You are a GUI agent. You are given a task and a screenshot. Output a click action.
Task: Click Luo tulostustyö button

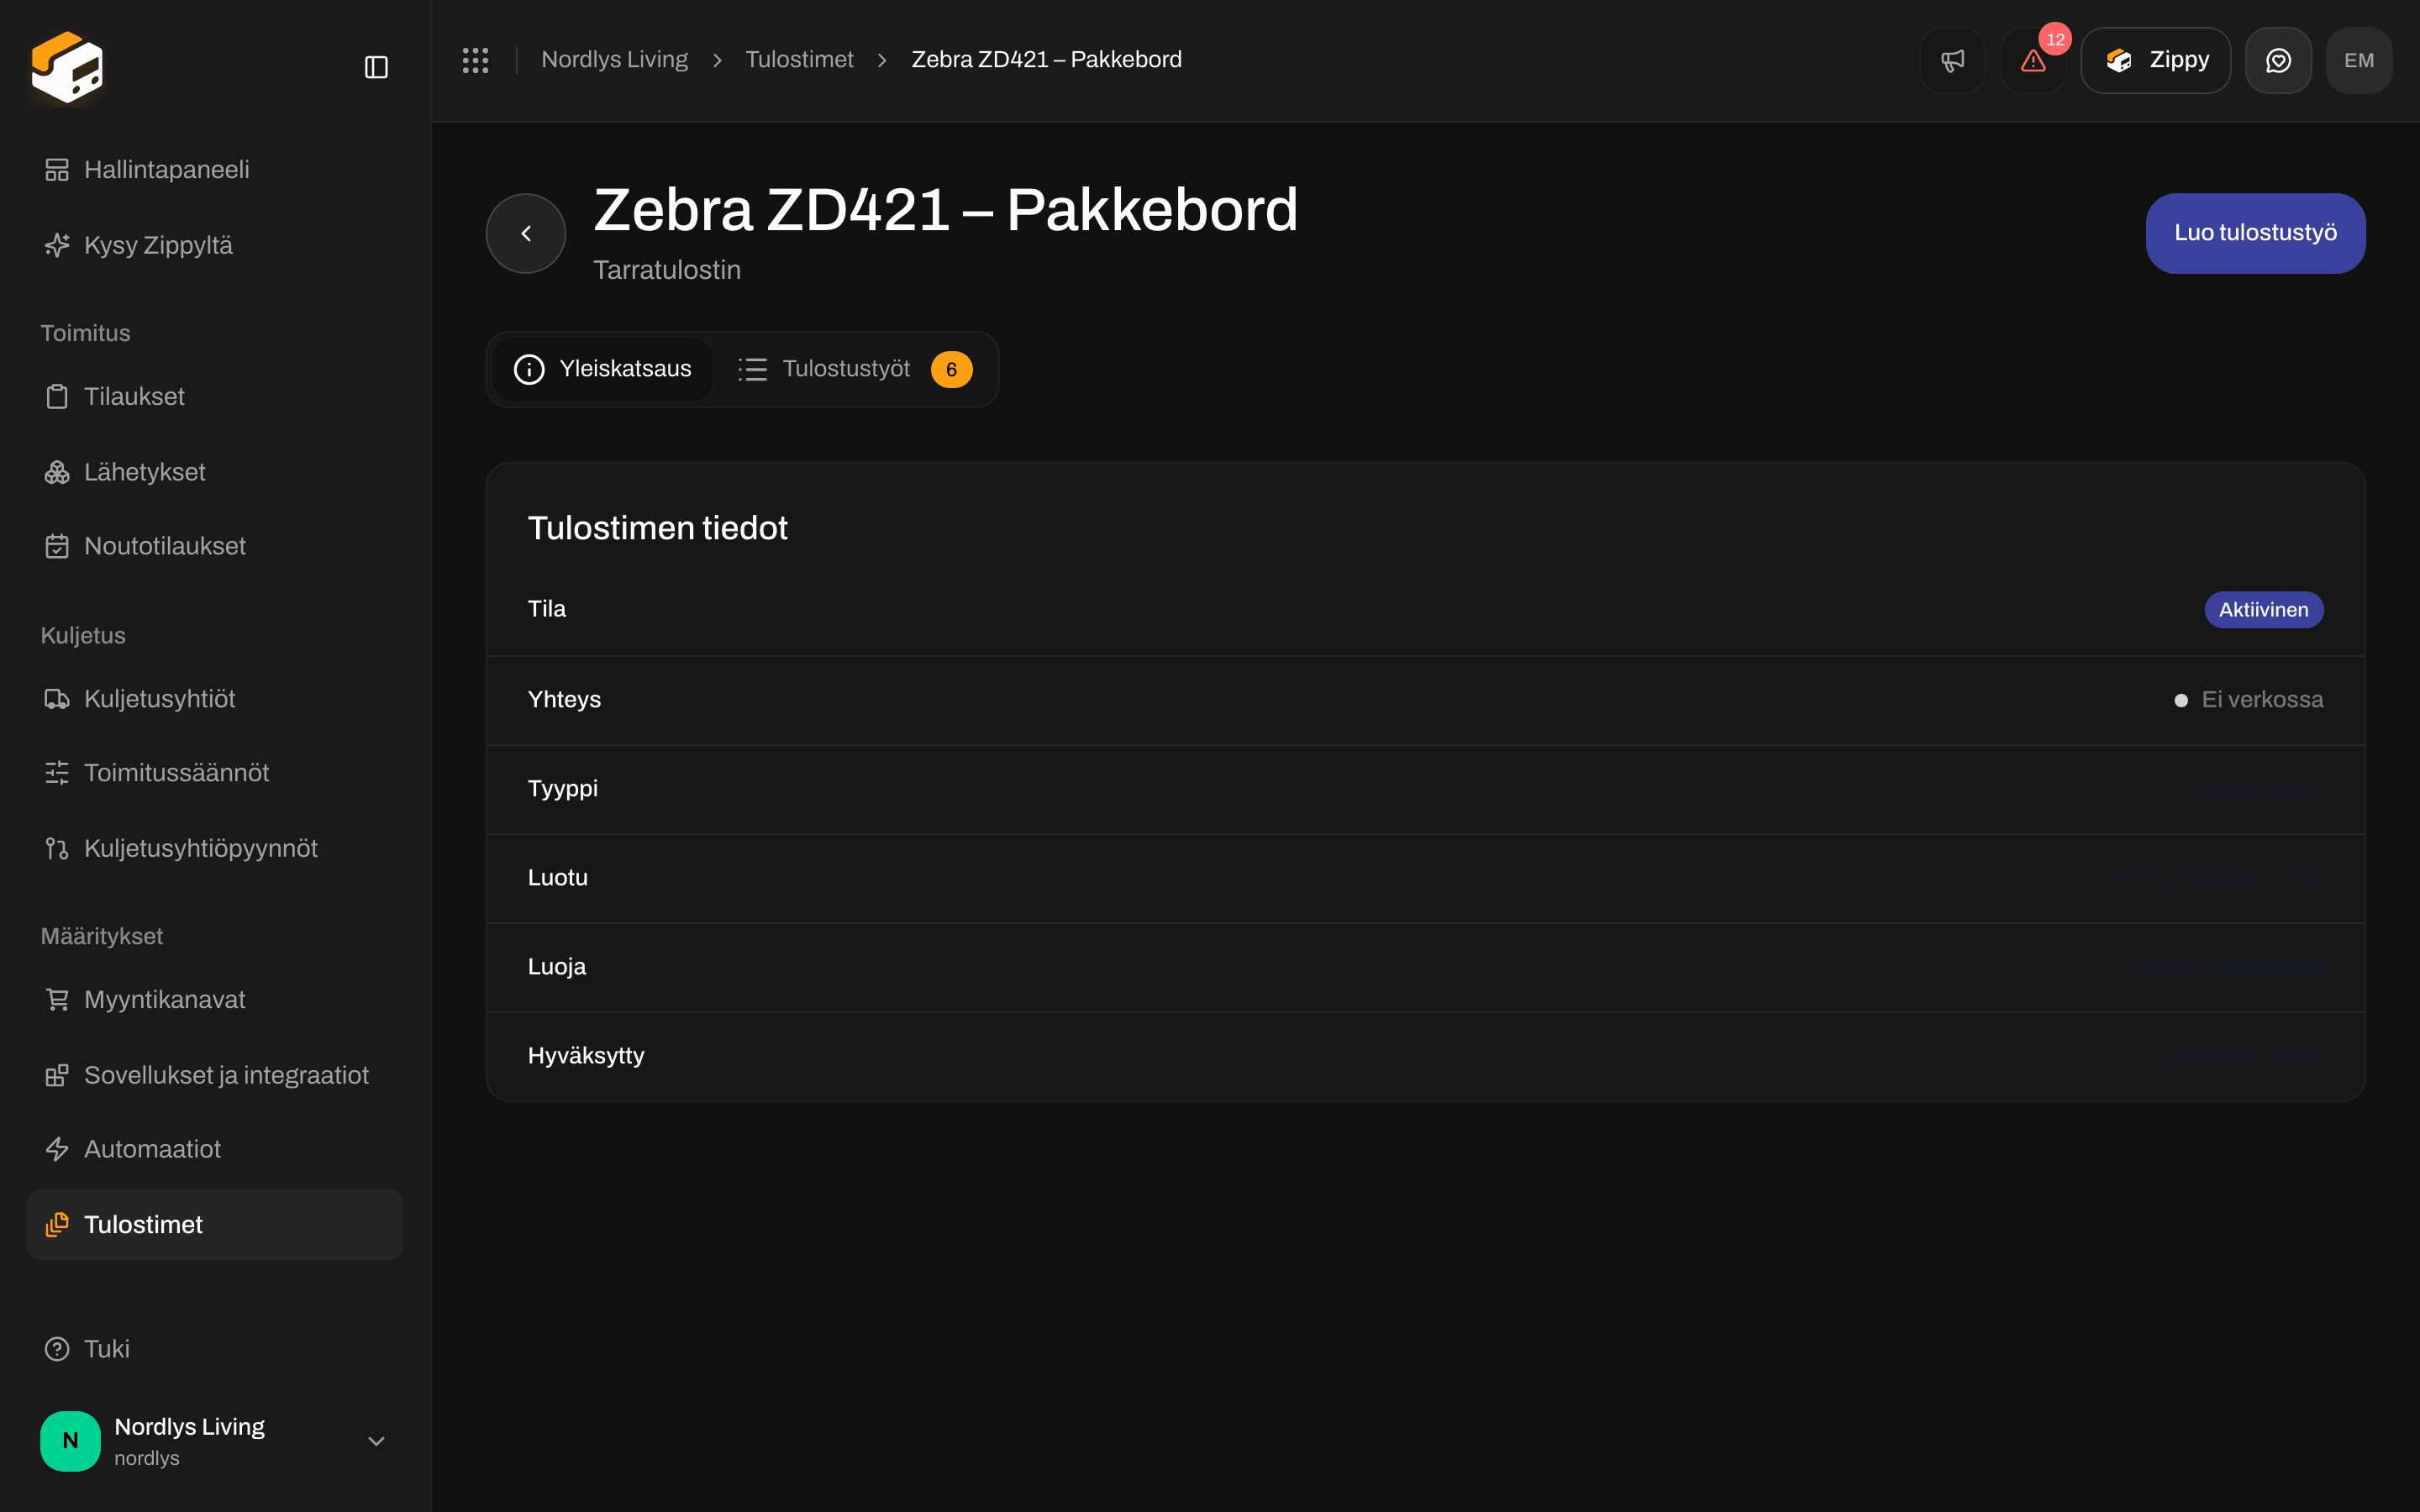(x=2255, y=233)
